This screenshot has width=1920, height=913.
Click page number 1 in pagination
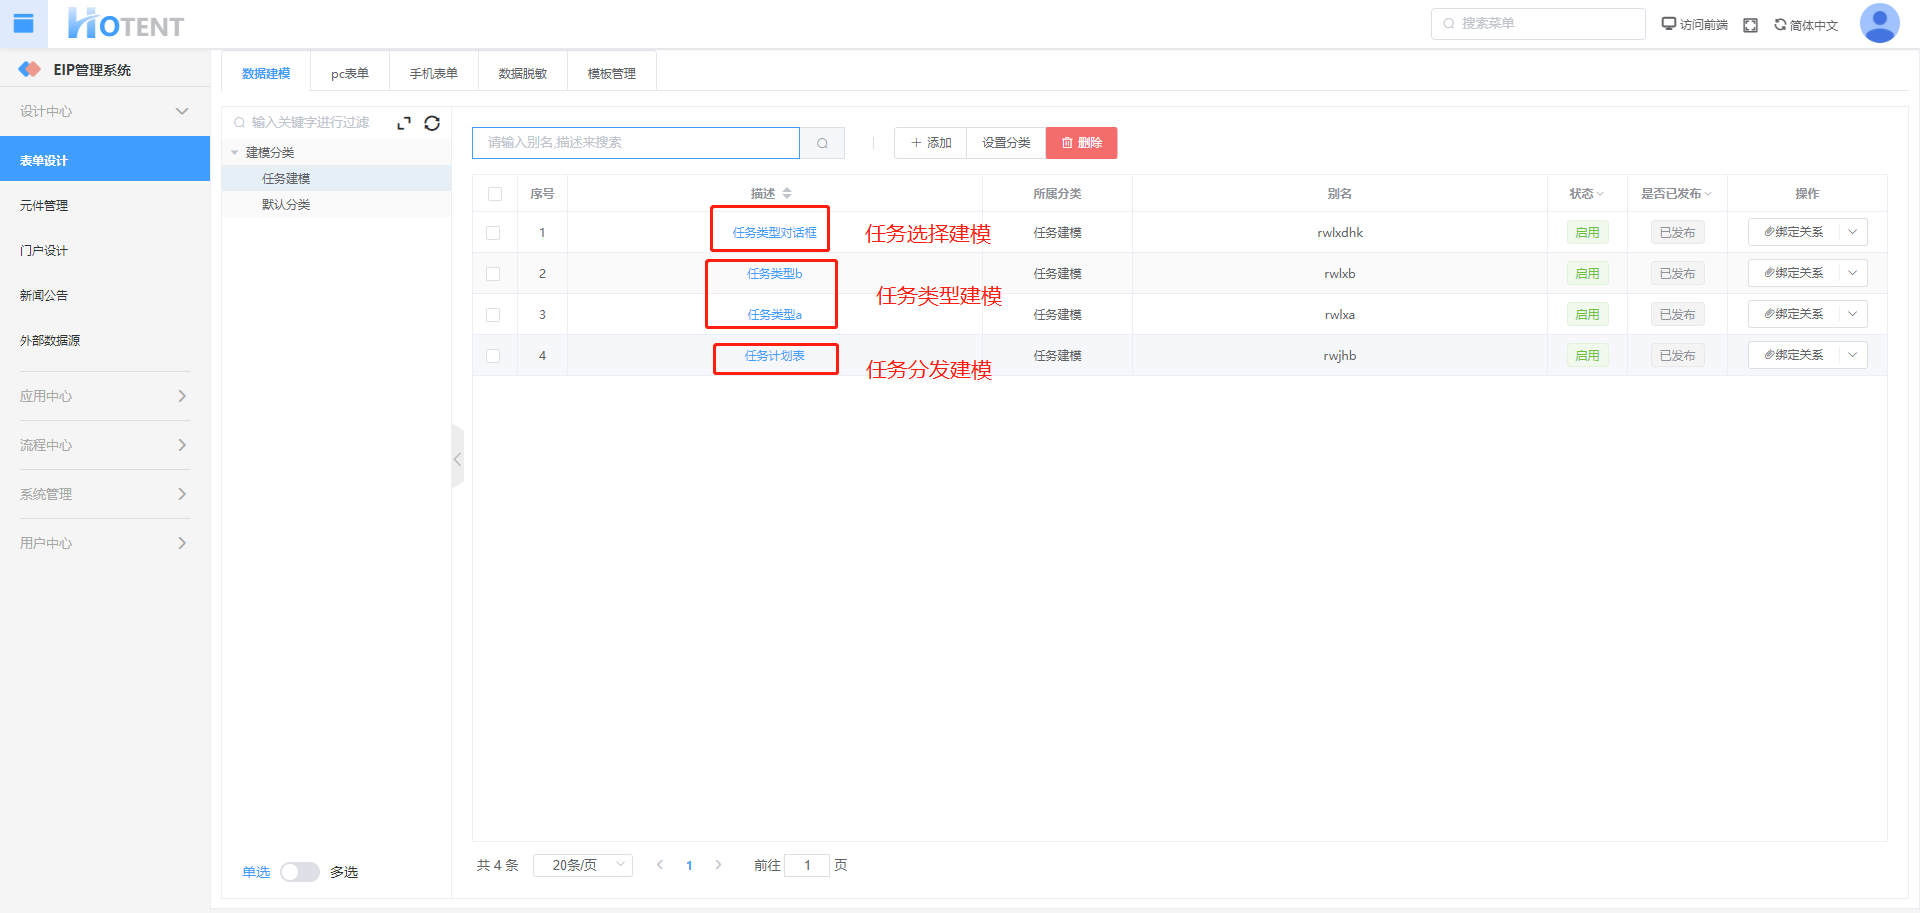(689, 866)
